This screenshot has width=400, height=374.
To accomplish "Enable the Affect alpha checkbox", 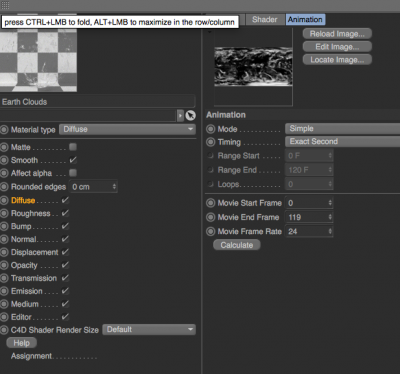I will pyautogui.click(x=73, y=173).
